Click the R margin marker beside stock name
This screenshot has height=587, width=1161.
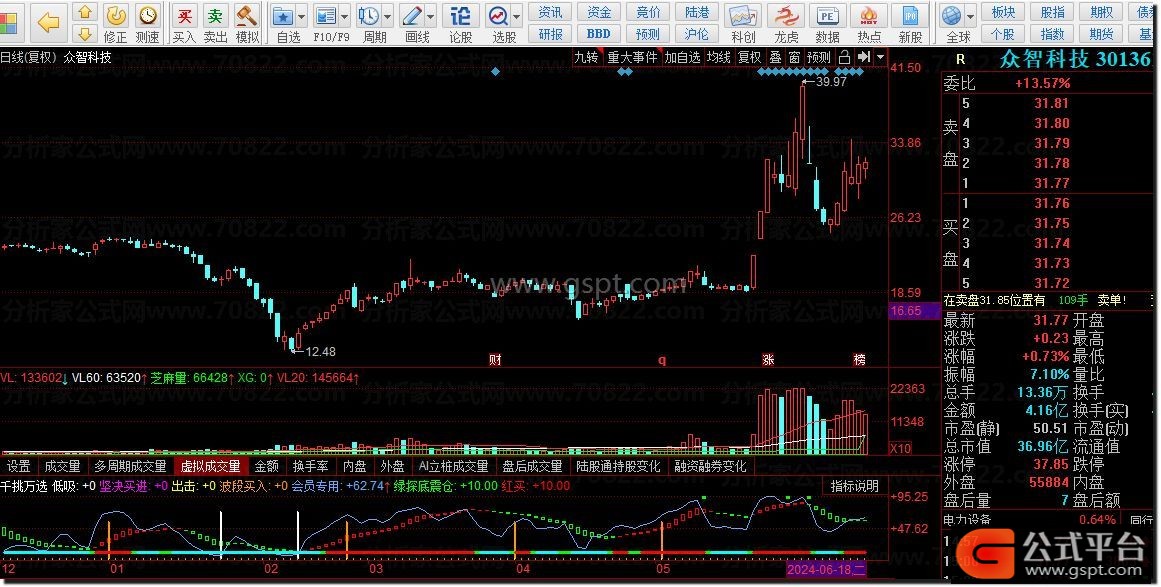(x=960, y=59)
